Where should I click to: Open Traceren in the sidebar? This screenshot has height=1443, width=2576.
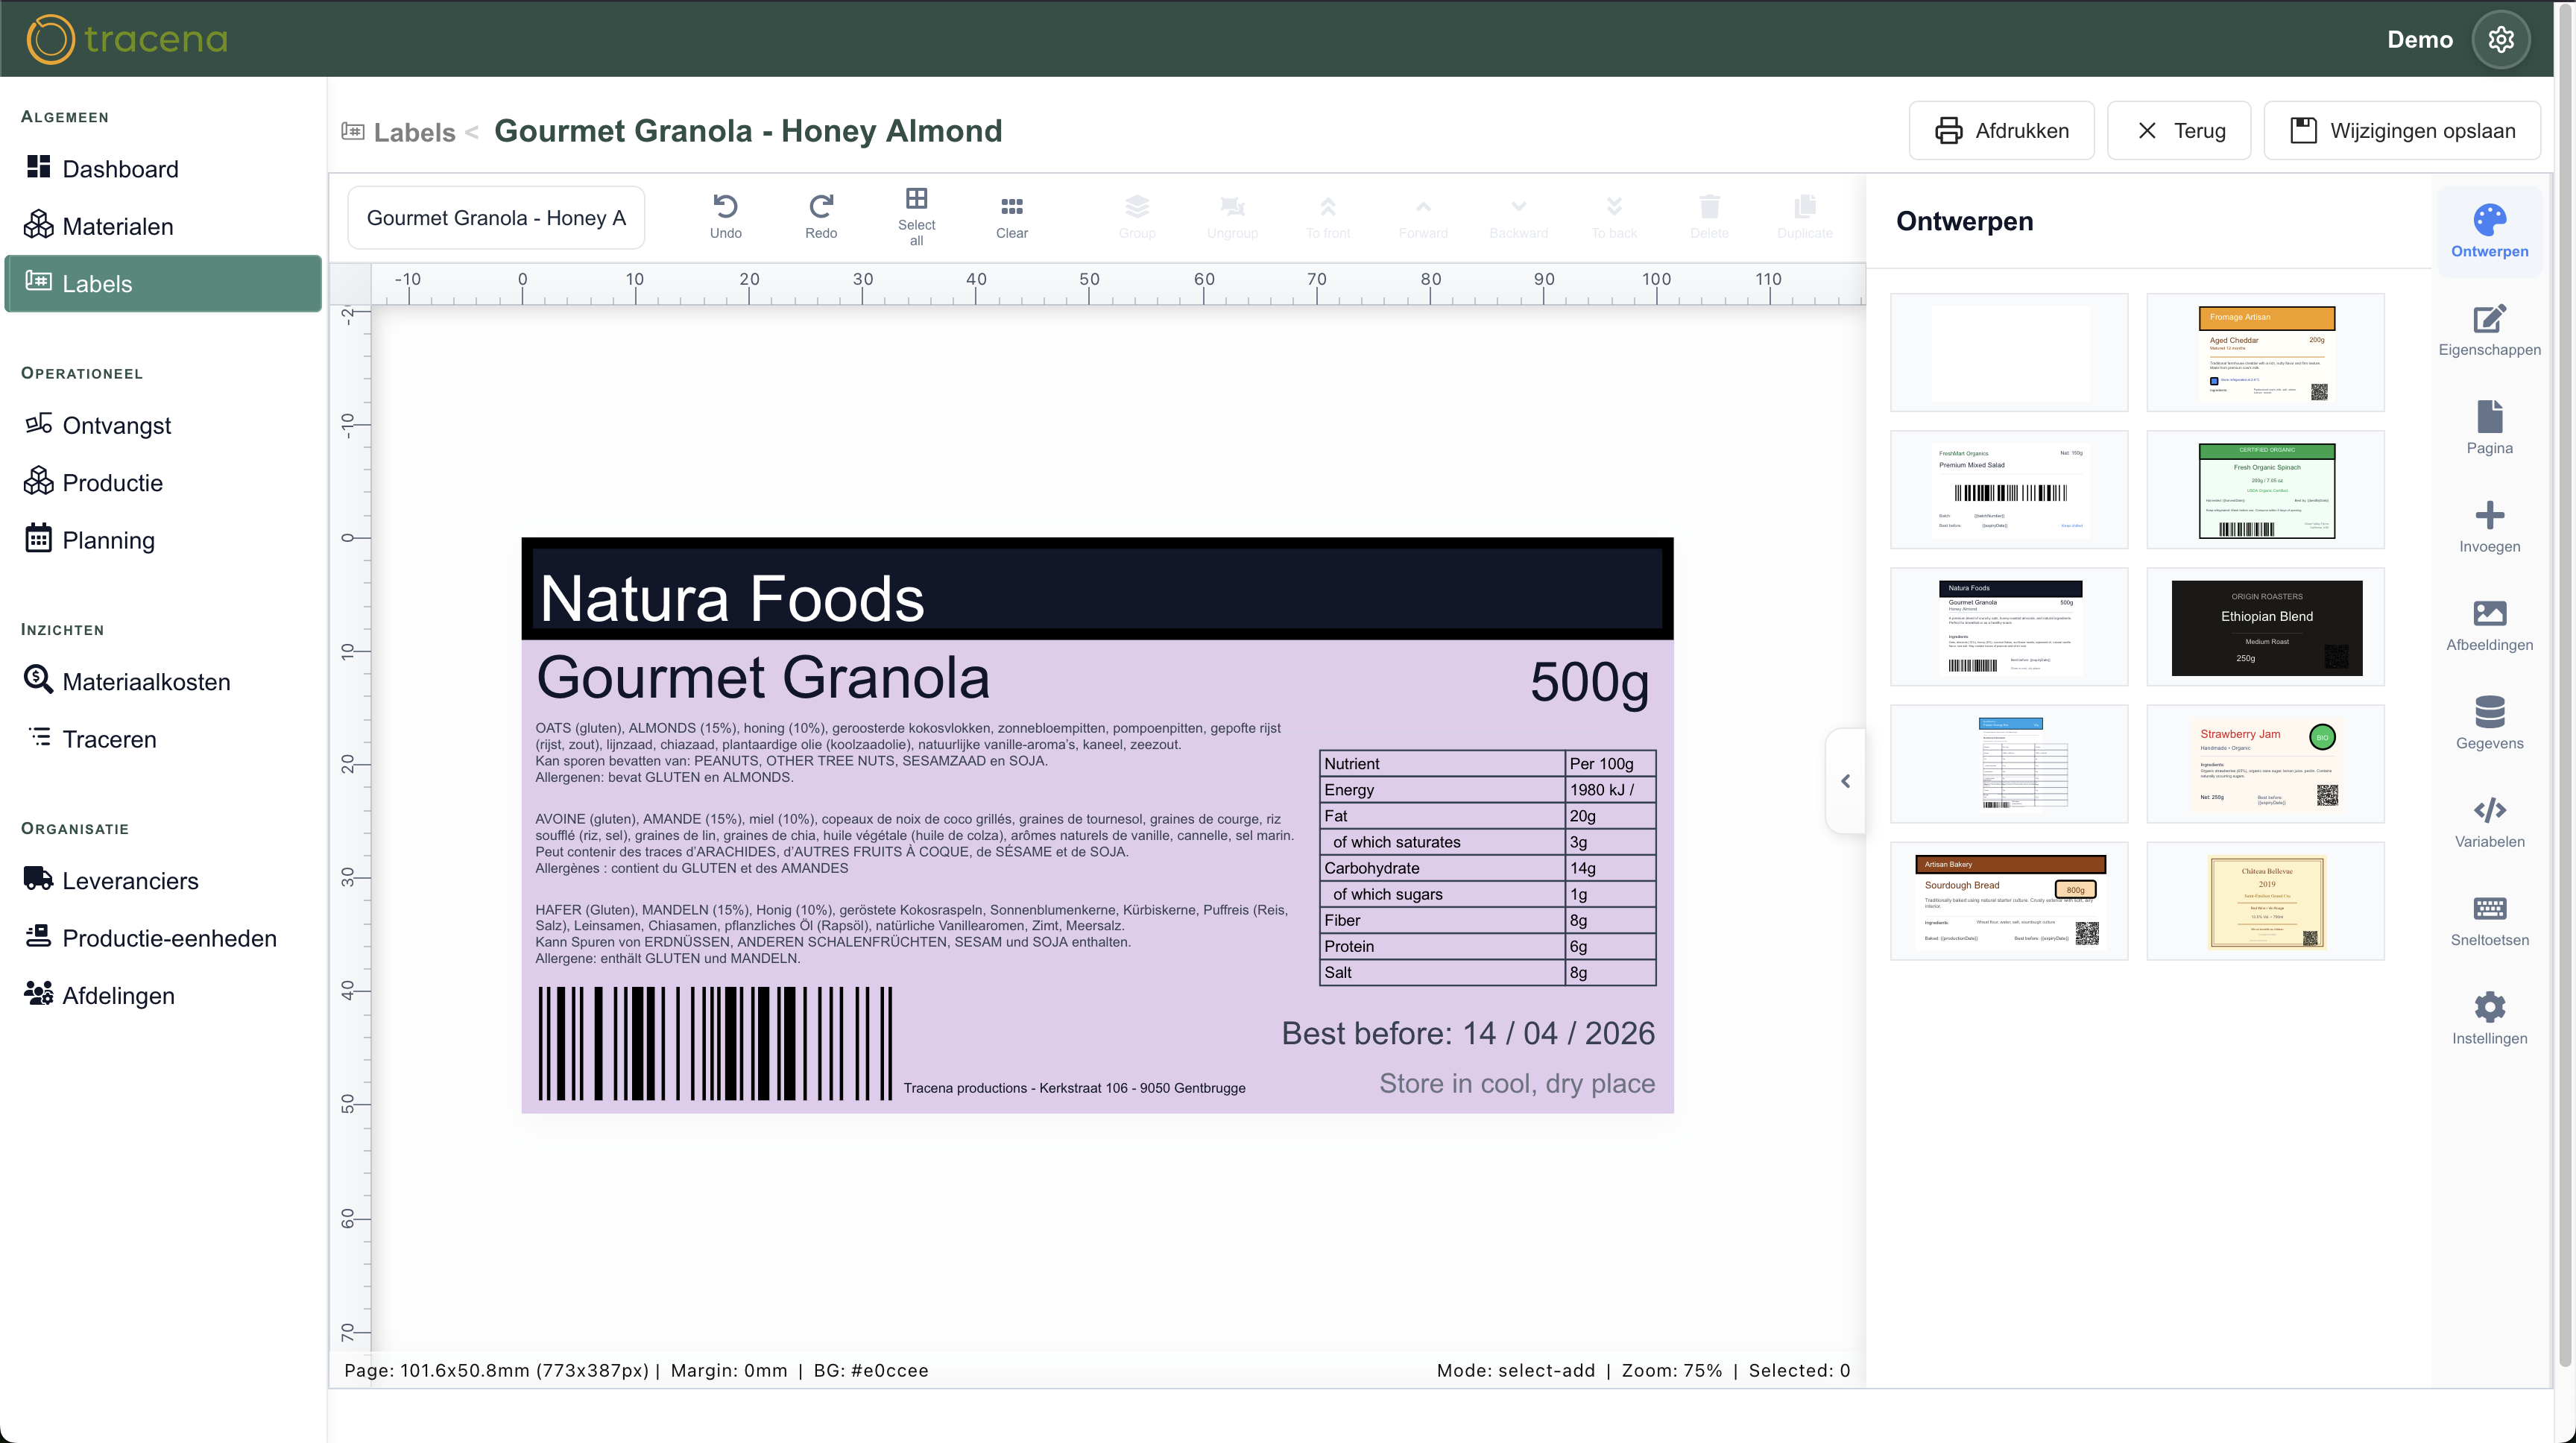[109, 739]
